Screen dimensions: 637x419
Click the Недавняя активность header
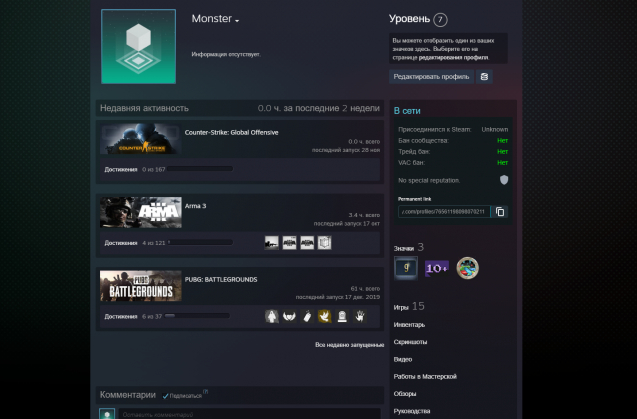[144, 108]
